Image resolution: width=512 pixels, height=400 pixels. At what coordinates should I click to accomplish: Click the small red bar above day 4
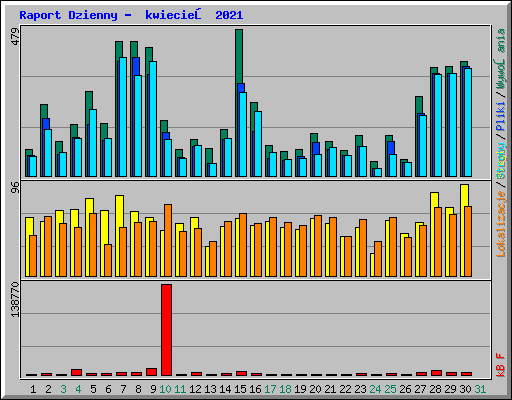76,372
